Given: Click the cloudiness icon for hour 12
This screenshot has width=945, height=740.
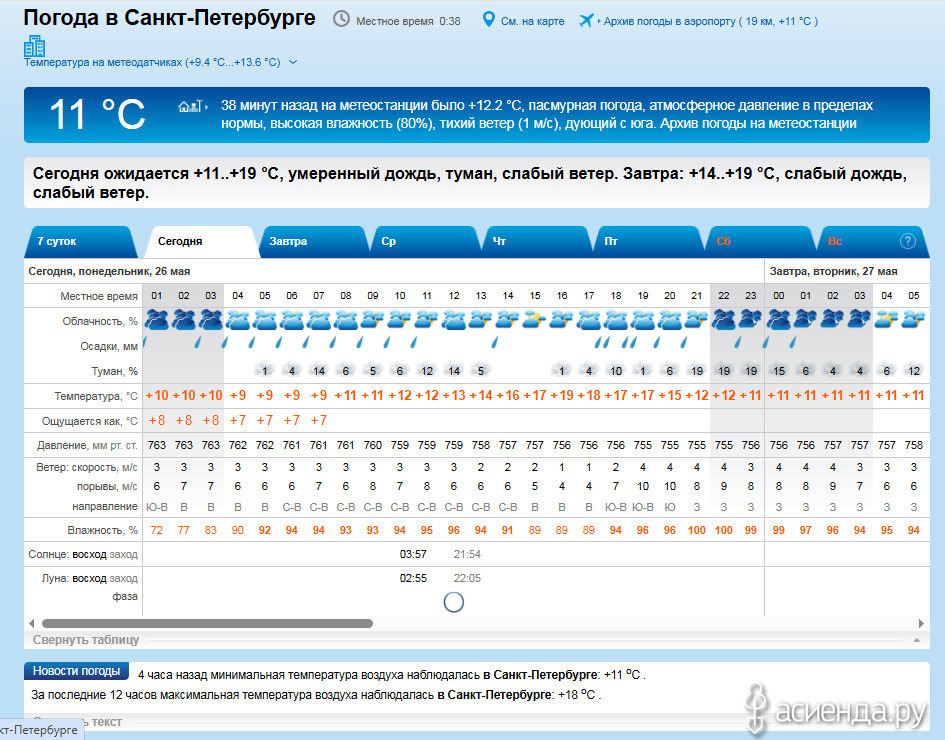Looking at the screenshot, I should coord(454,319).
